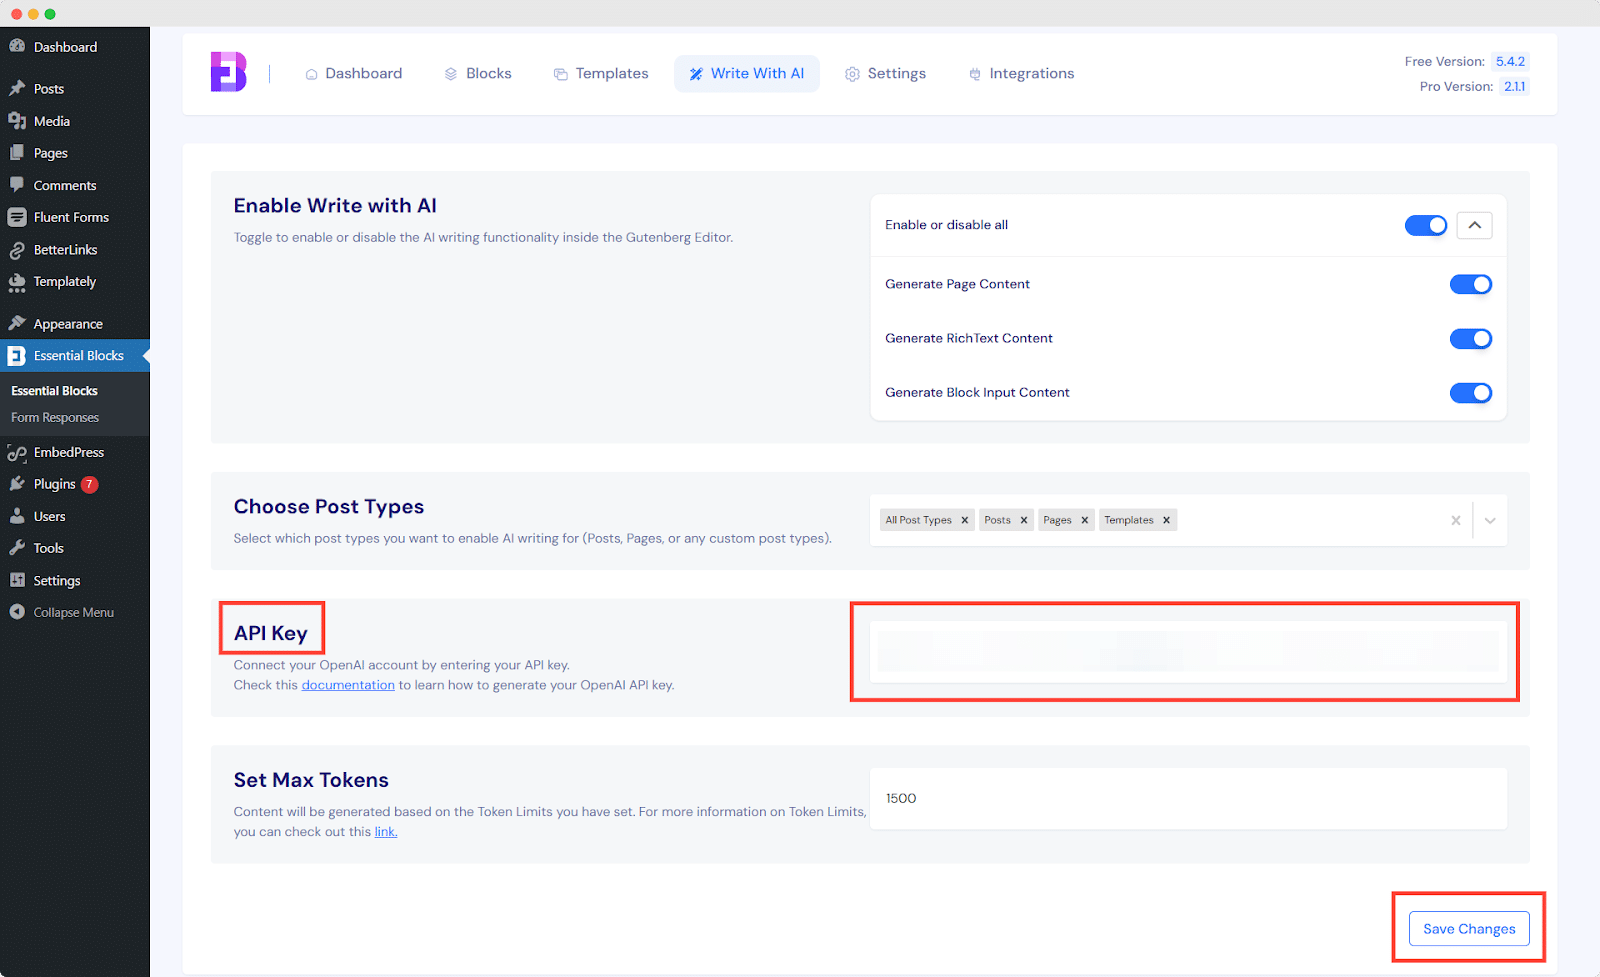Toggle Generate Block Input Content switch

[x=1471, y=393]
